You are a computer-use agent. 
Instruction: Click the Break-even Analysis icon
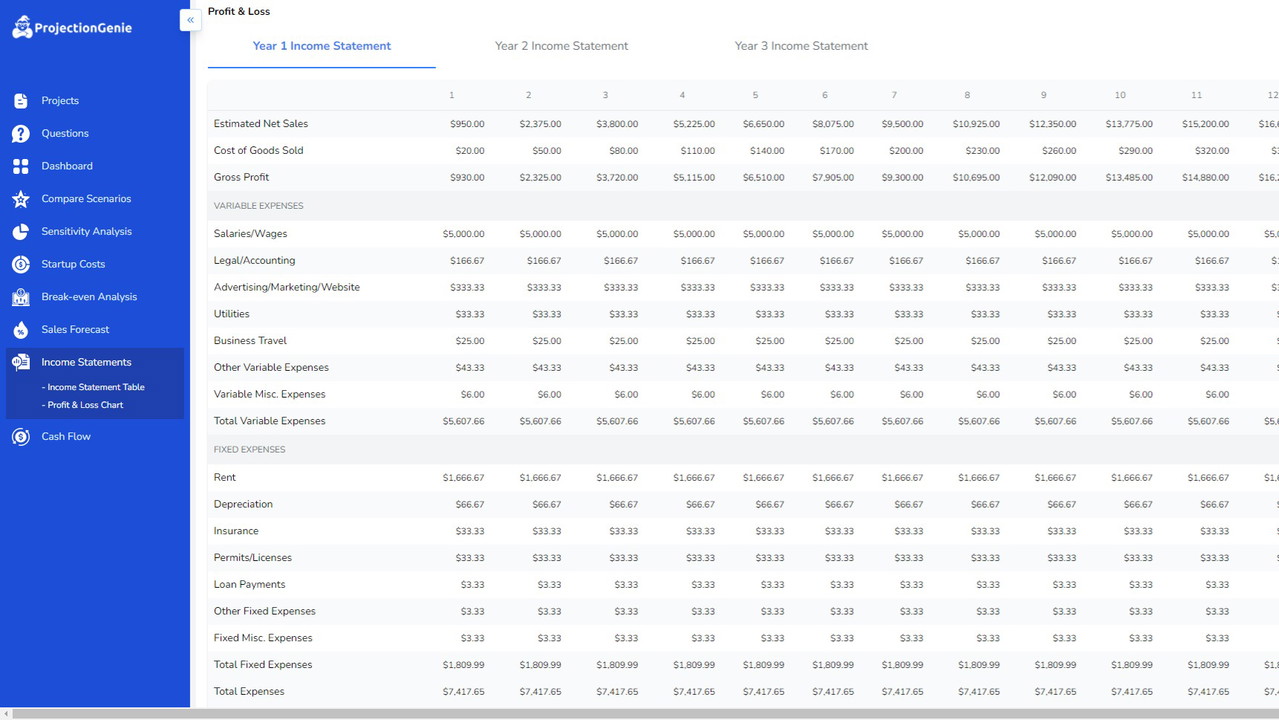(21, 297)
